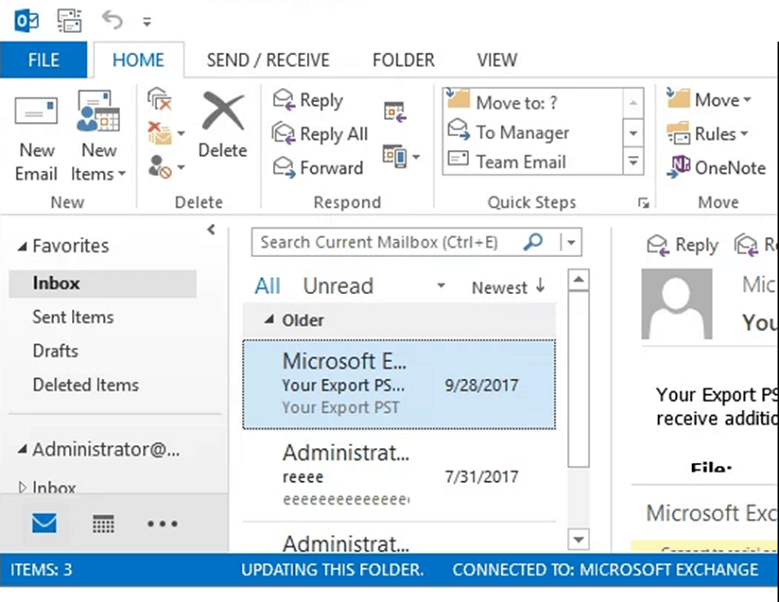Open Customize Quick Access Toolbar dropdown
This screenshot has height=602, width=779.
pos(147,22)
